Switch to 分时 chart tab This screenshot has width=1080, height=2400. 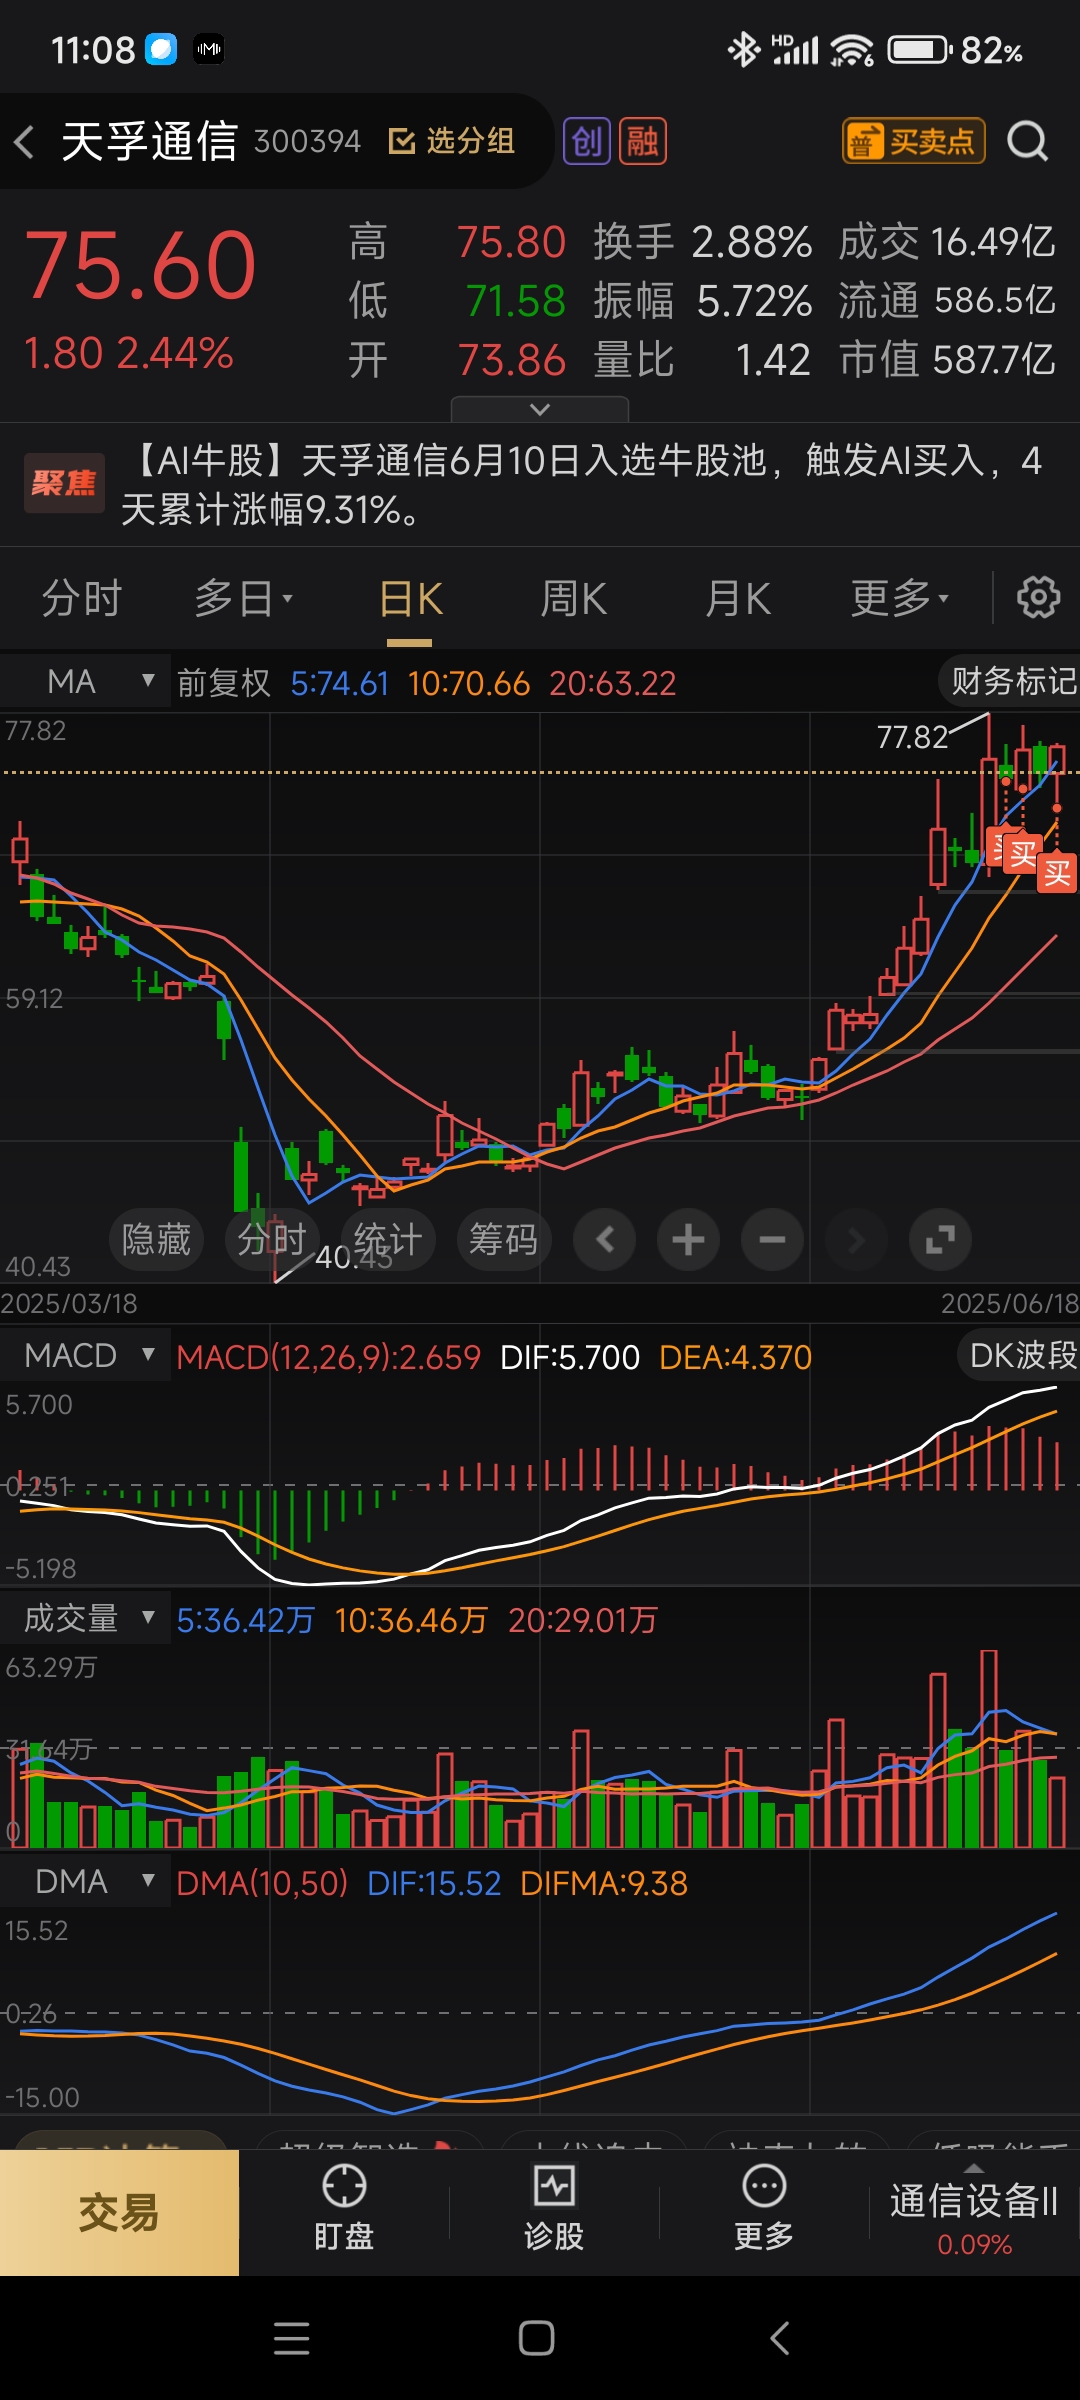(82, 599)
